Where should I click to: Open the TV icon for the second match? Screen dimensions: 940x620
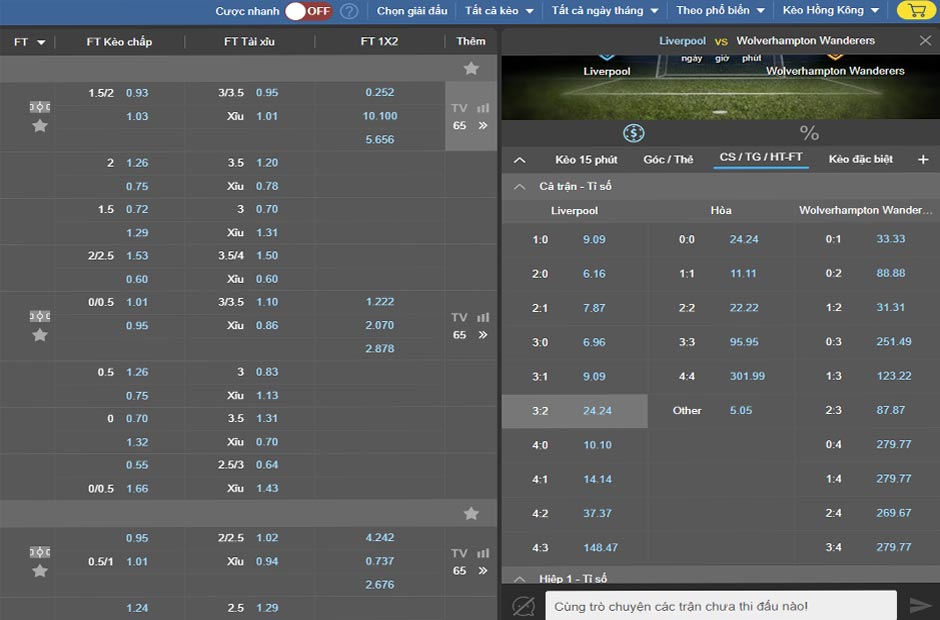tap(459, 317)
